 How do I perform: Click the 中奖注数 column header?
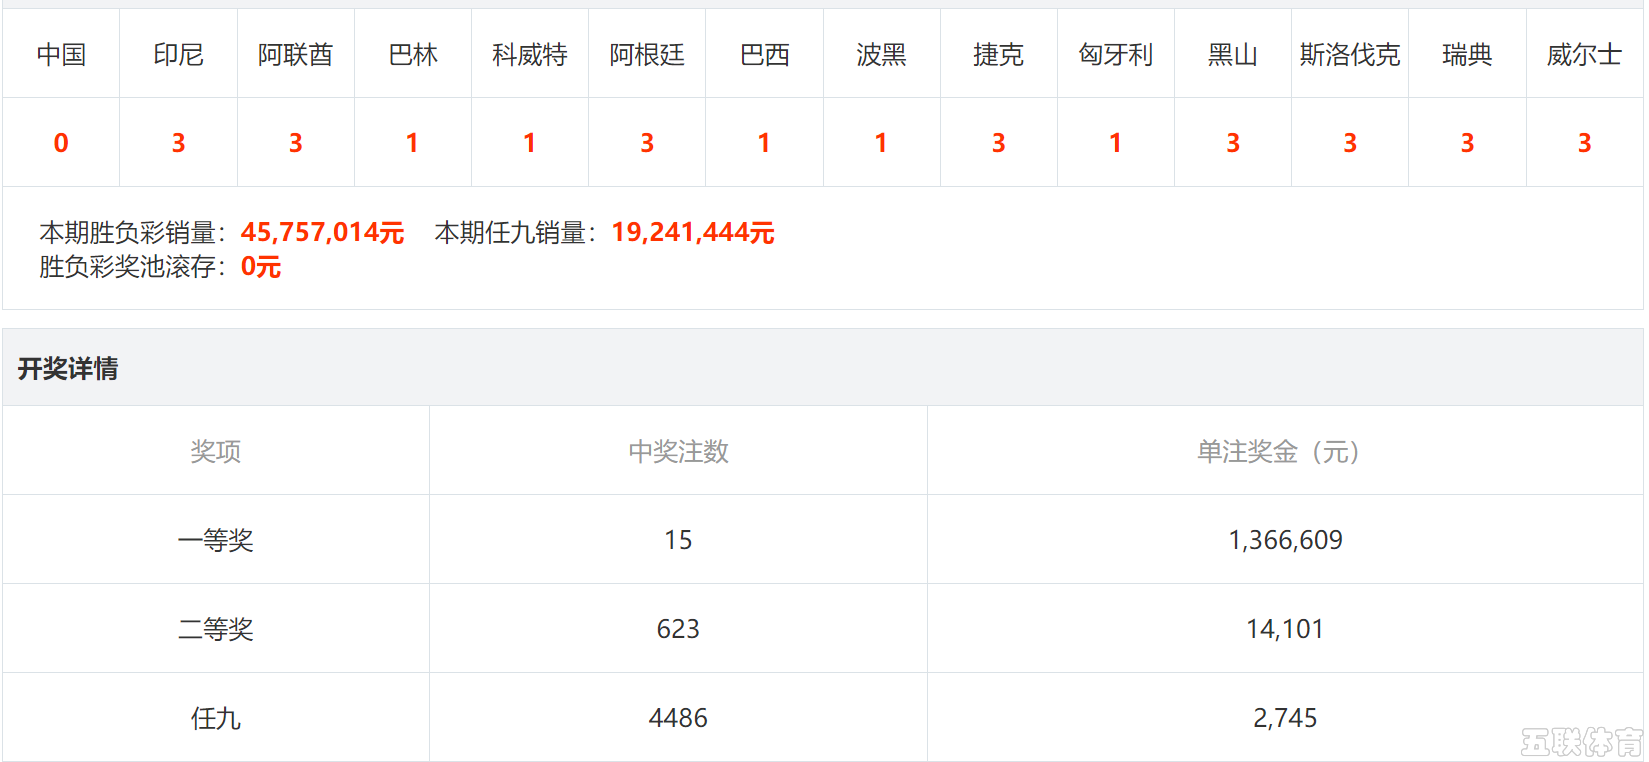[x=678, y=451]
